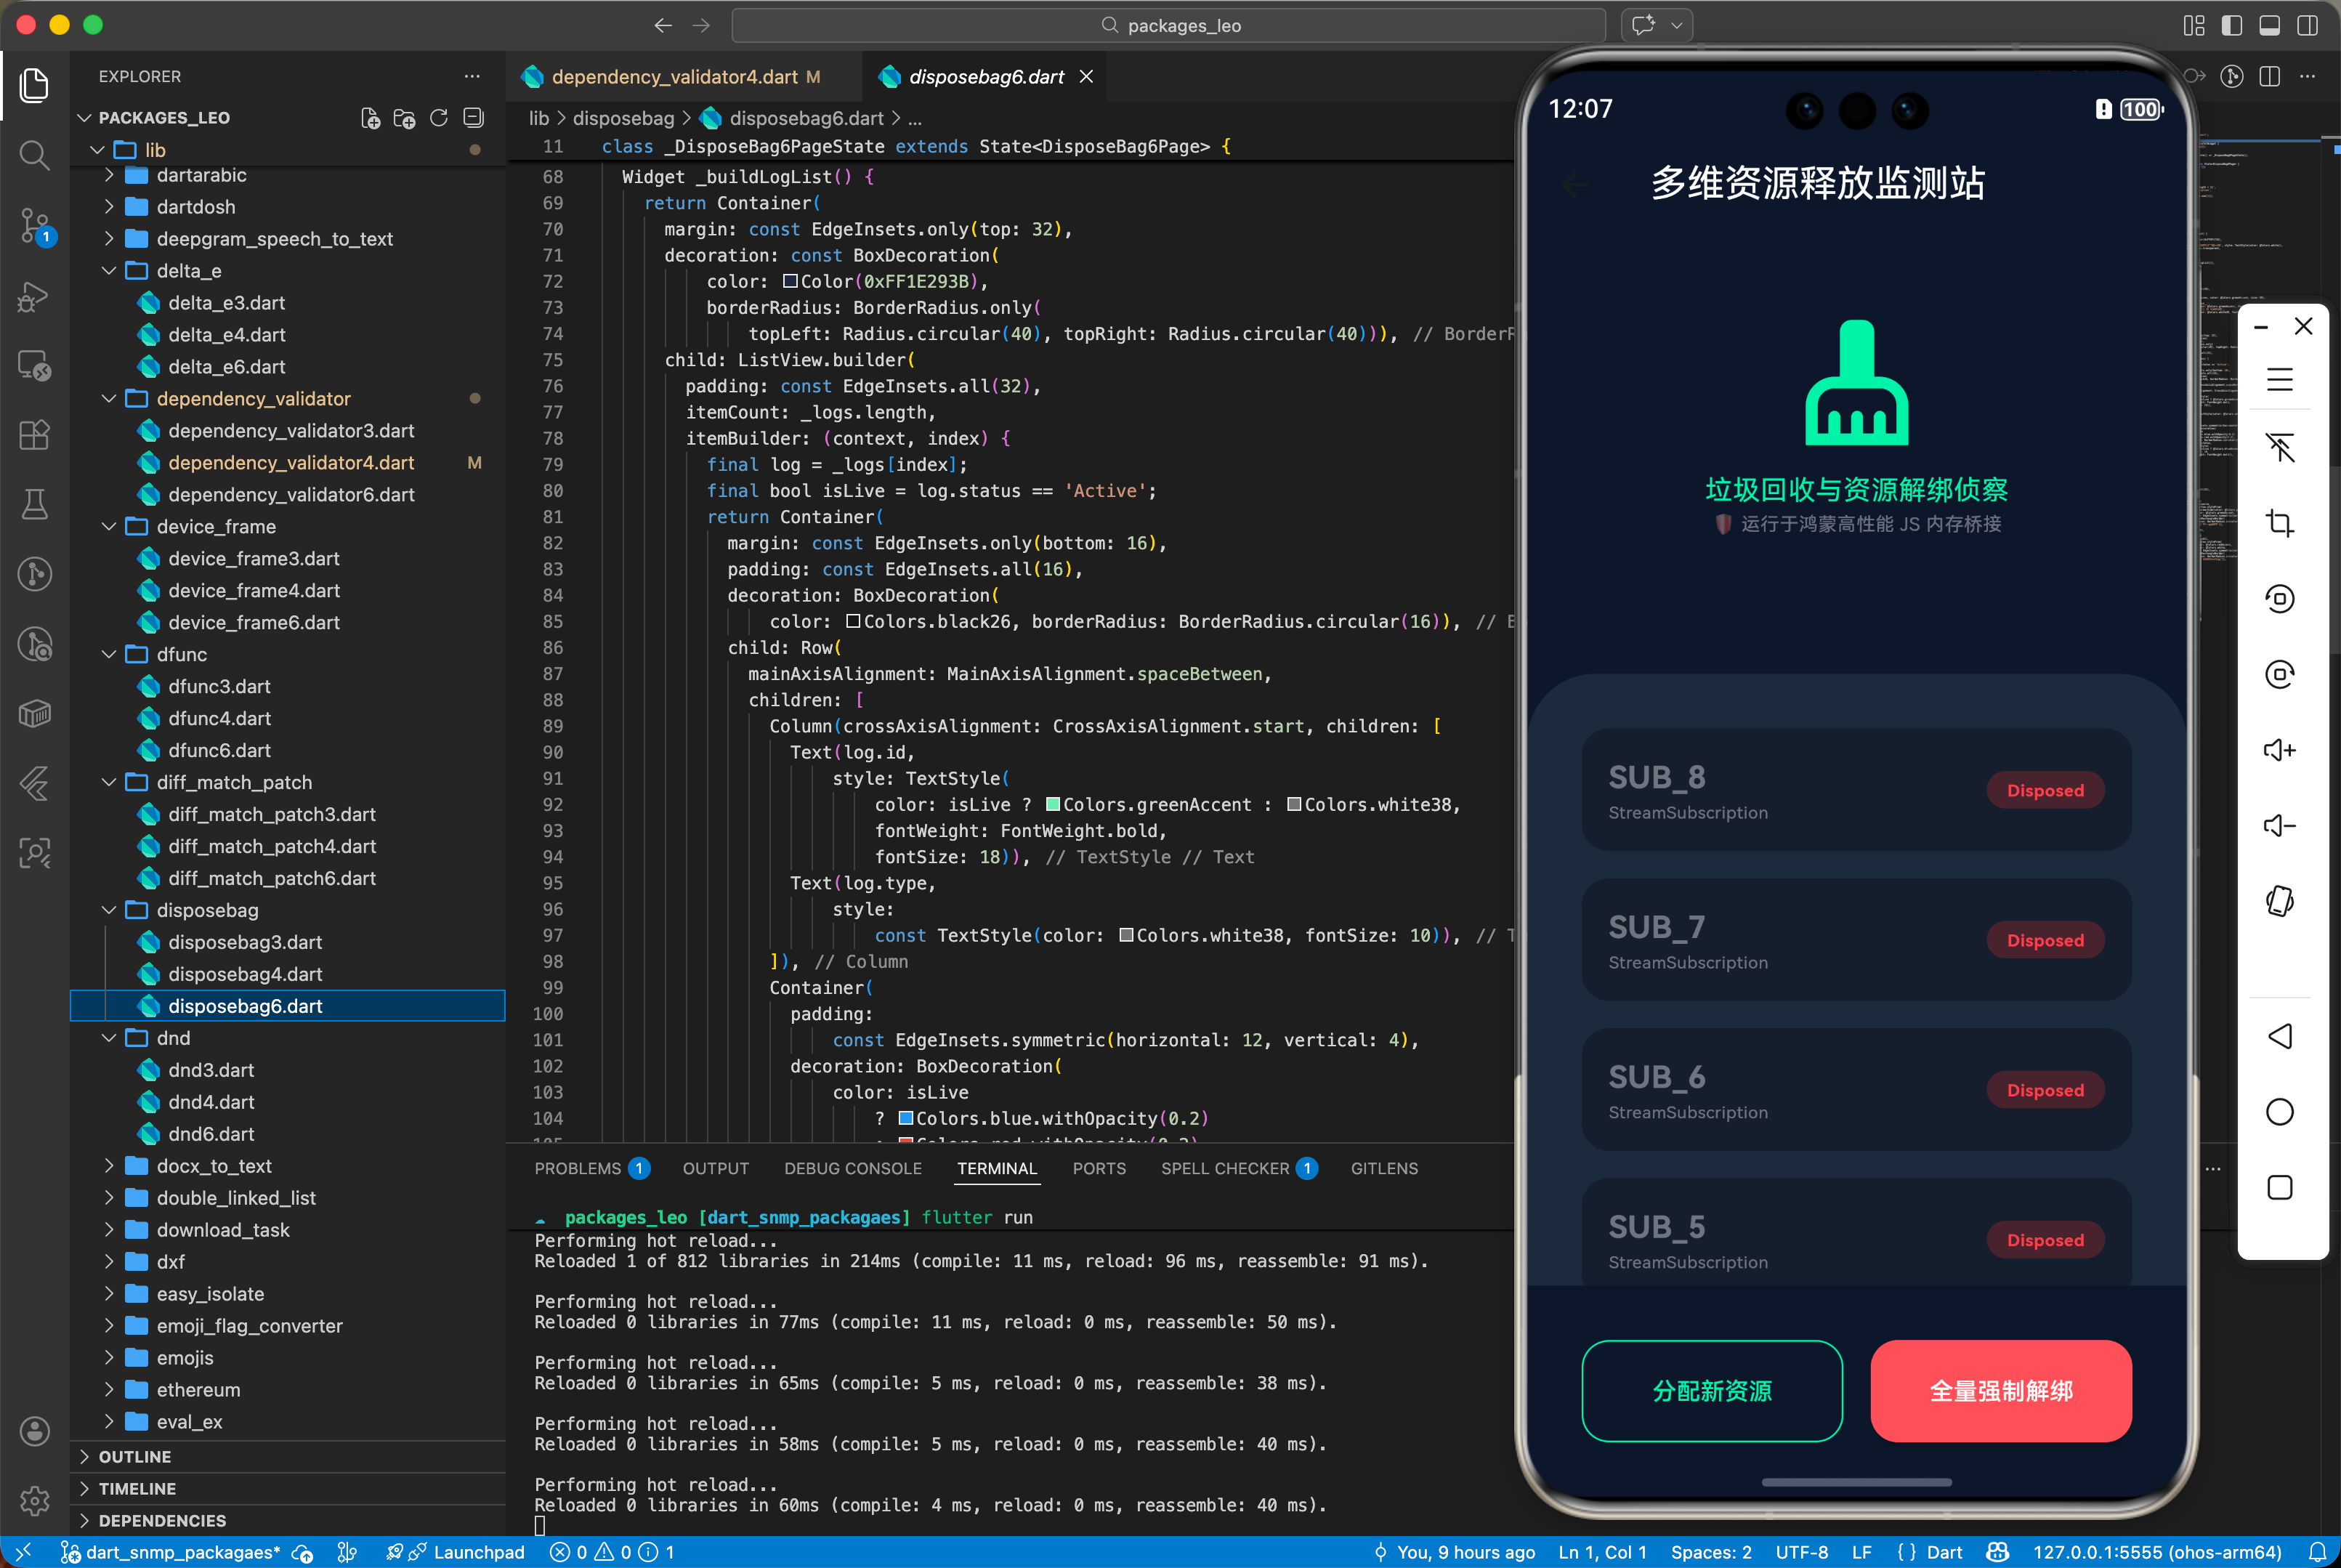Toggle the bottom panel layout icon

pos(2269,25)
